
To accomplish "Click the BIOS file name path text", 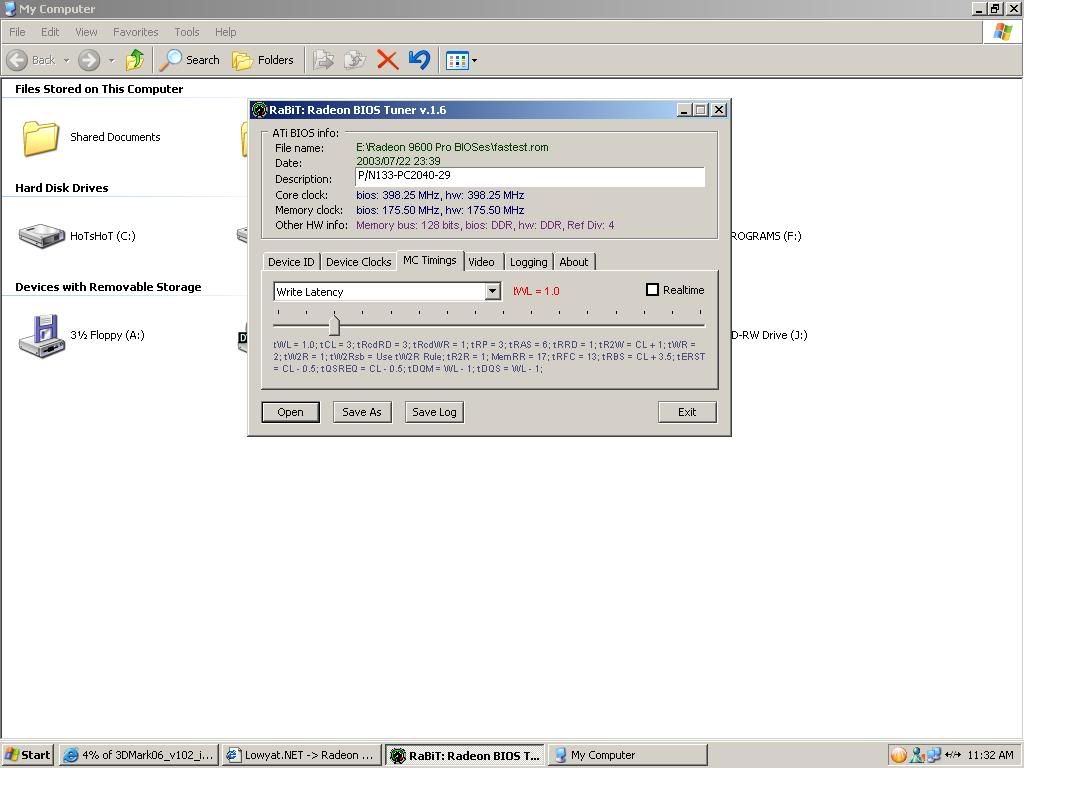I will pyautogui.click(x=452, y=147).
